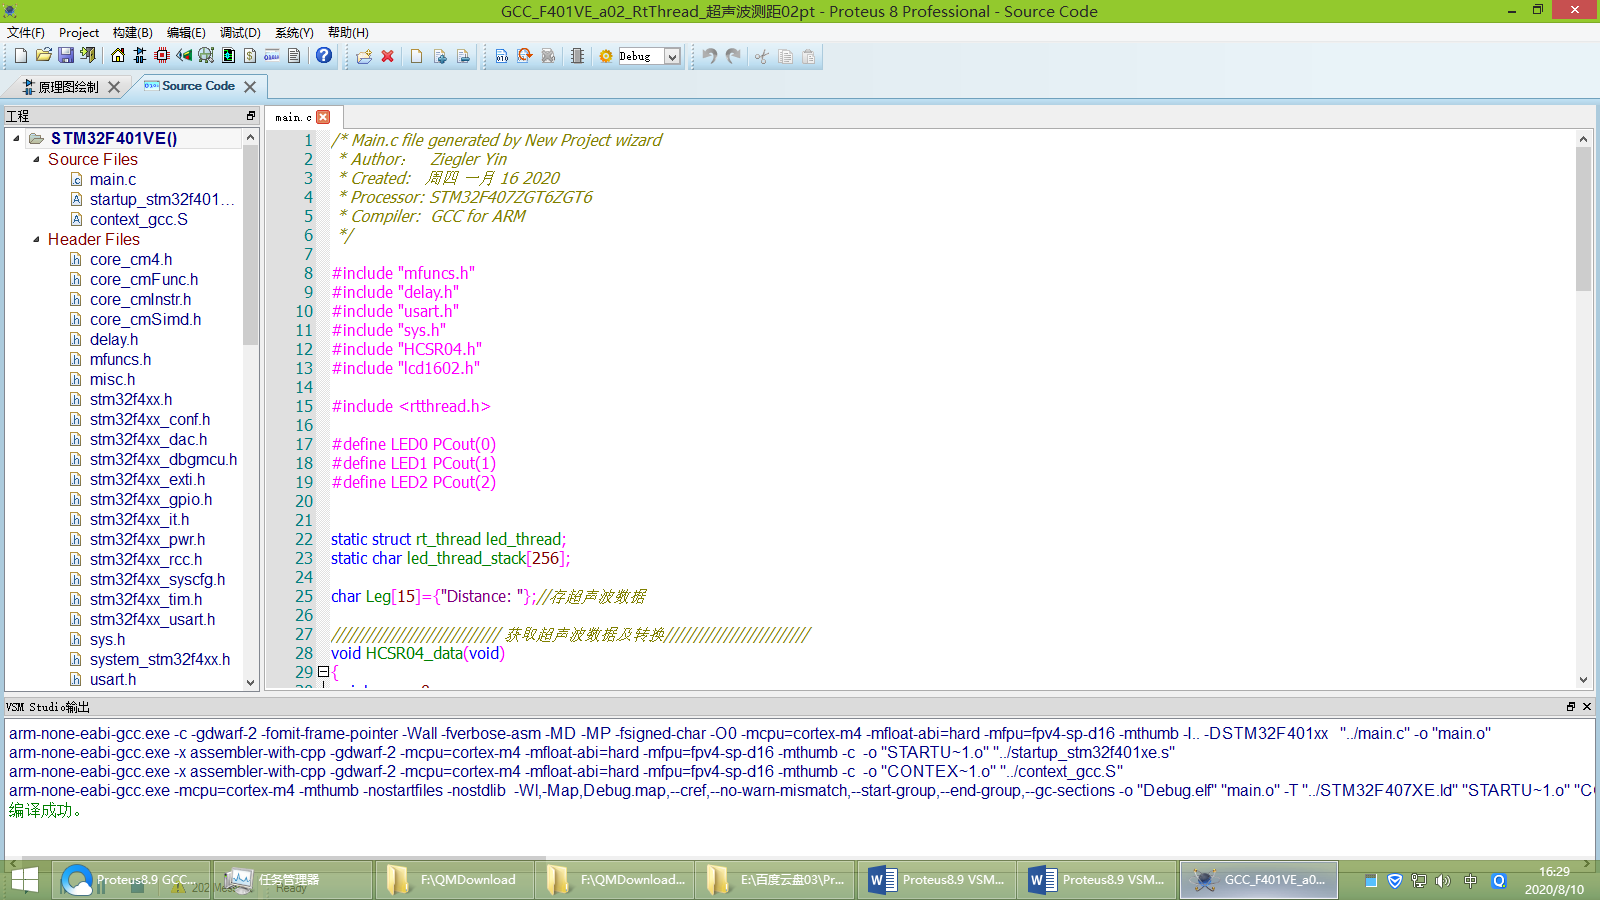Select usart.h header file
Viewport: 1600px width, 900px height.
[113, 679]
